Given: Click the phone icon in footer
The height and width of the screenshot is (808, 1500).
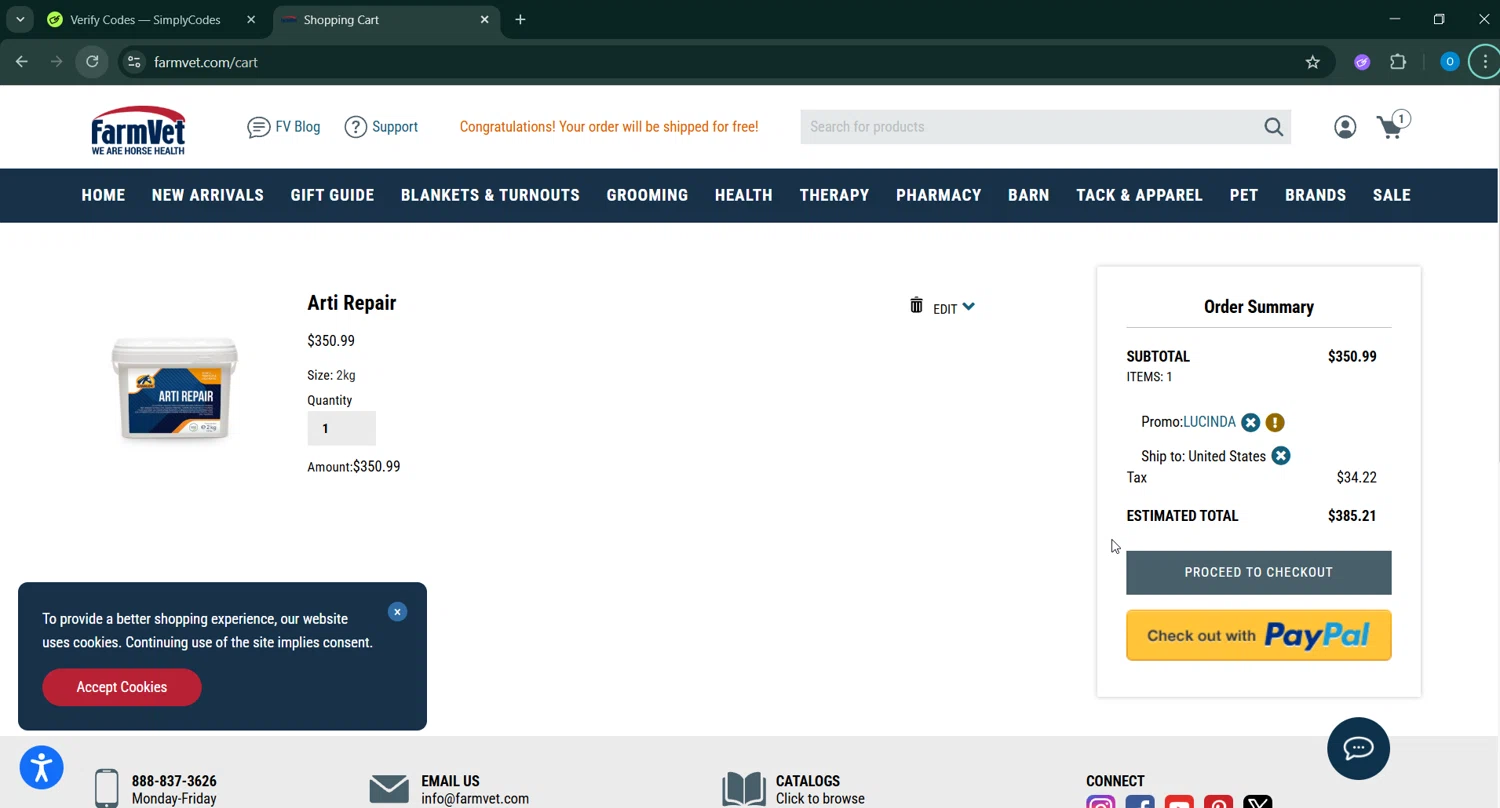Looking at the screenshot, I should click(107, 788).
